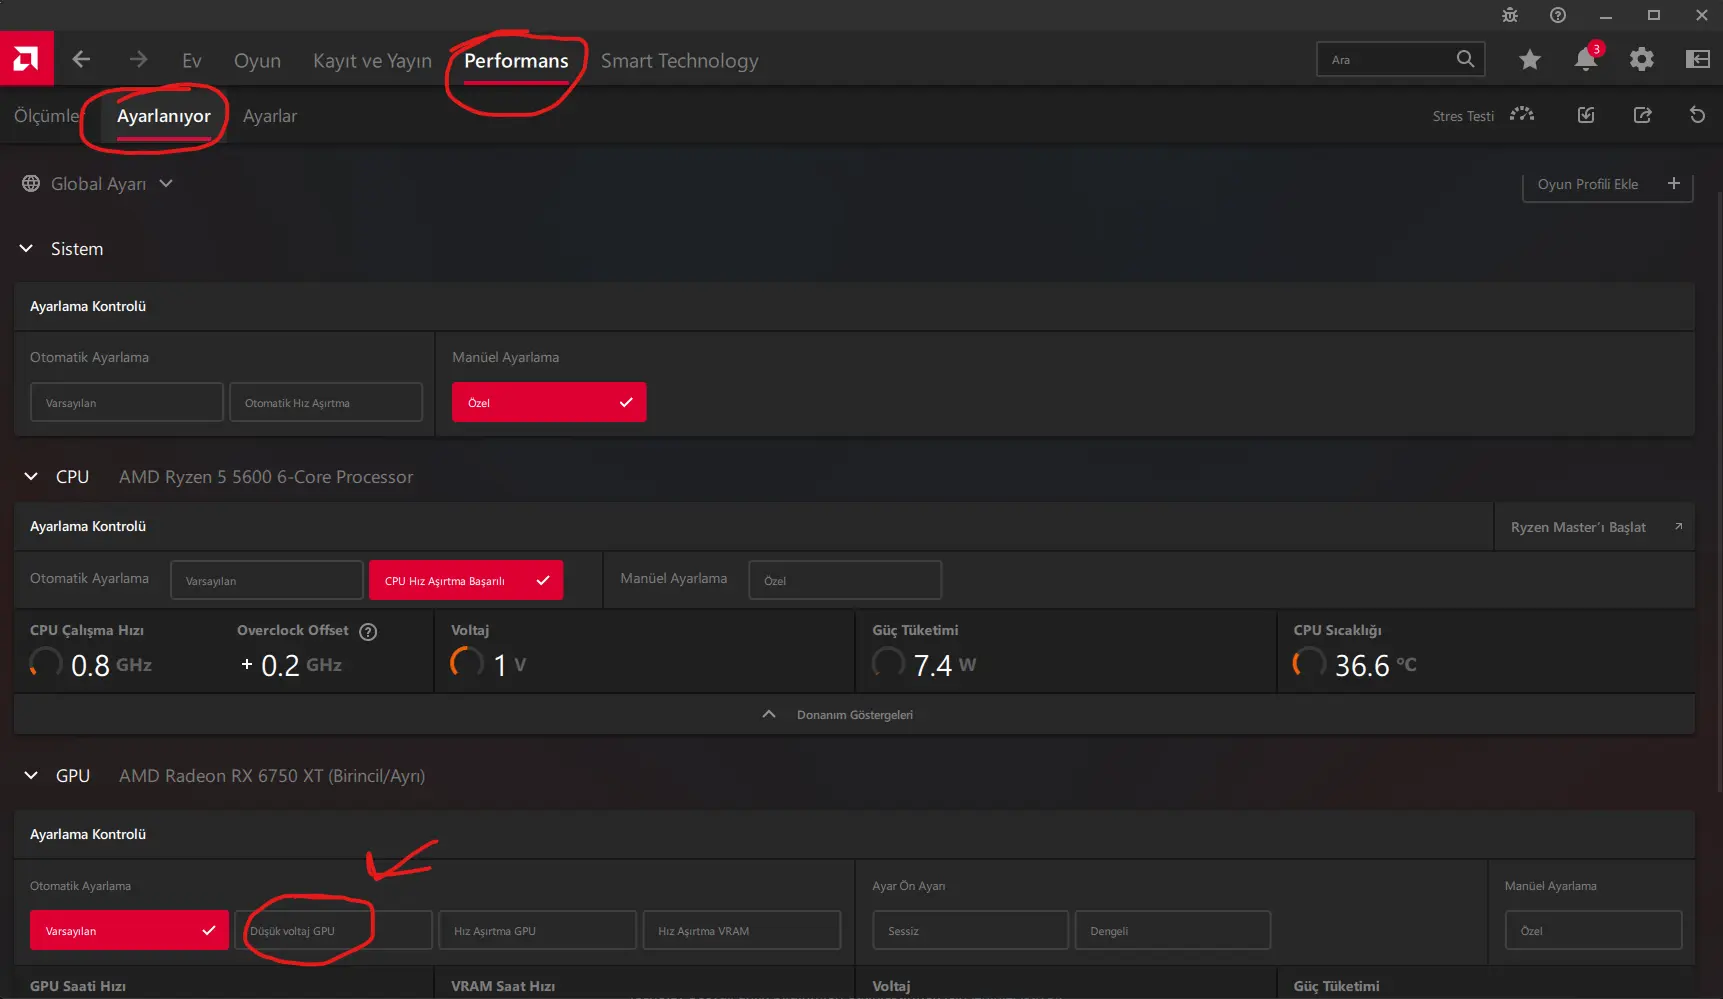Open the Performans tab

pos(516,61)
